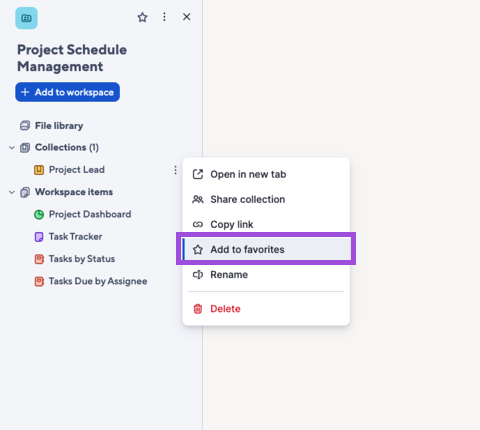Click the Add to workspace button
This screenshot has height=430, width=480.
67,92
